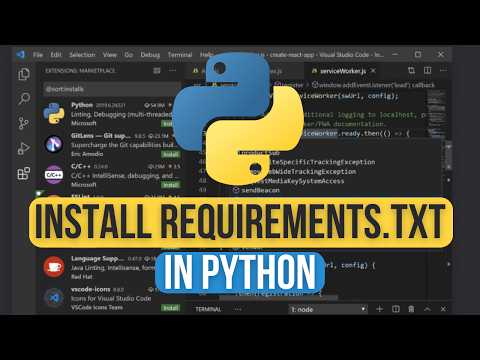Open the Search view in activity bar

(24, 99)
